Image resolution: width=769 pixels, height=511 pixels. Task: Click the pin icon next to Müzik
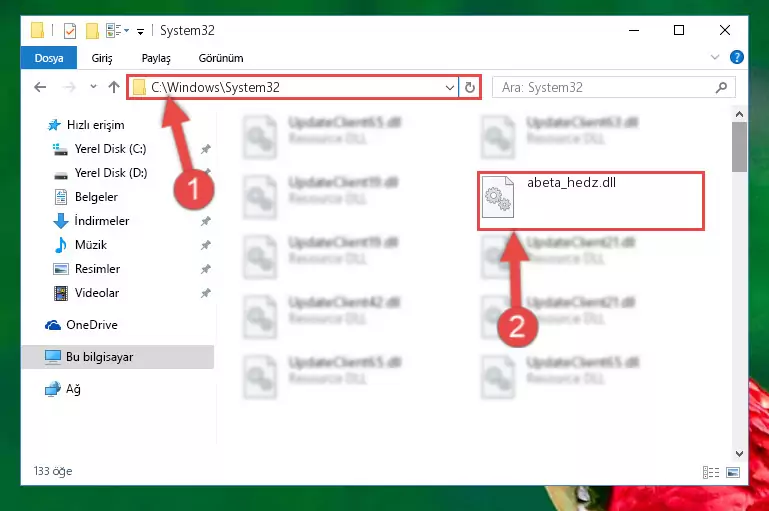(x=205, y=245)
